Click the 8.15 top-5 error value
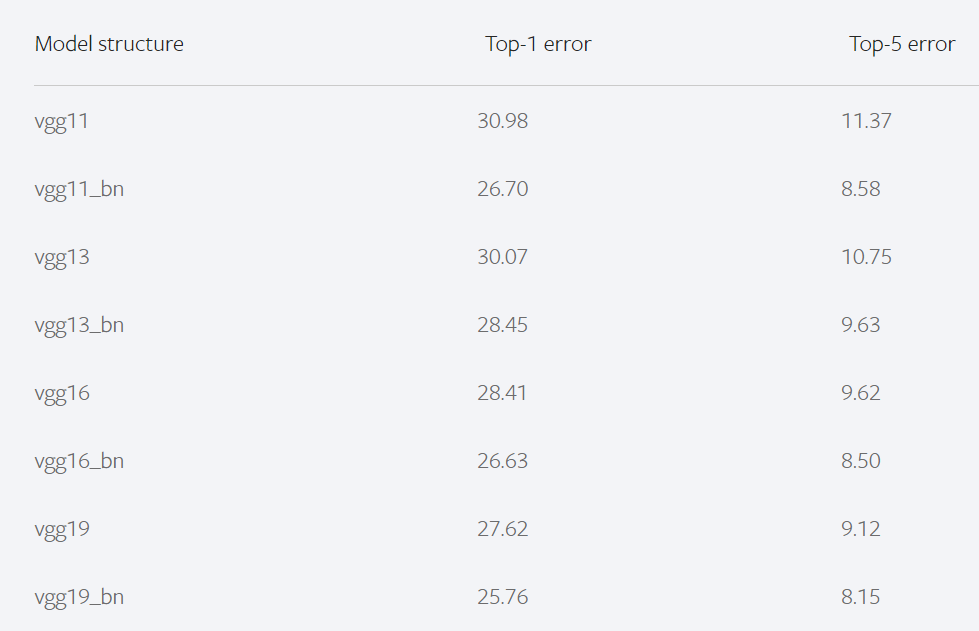Viewport: 979px width, 631px height. point(861,598)
